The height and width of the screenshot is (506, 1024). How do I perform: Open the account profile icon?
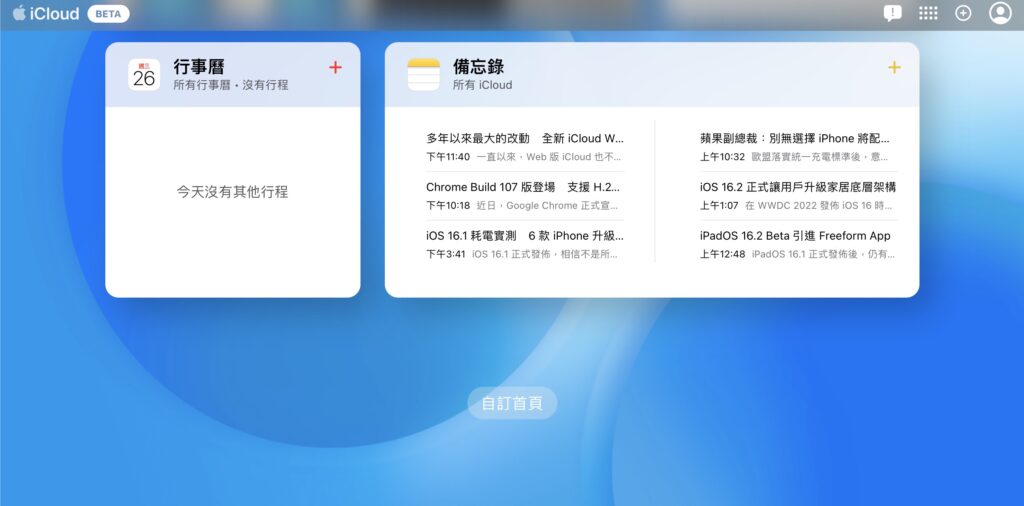tap(1000, 13)
